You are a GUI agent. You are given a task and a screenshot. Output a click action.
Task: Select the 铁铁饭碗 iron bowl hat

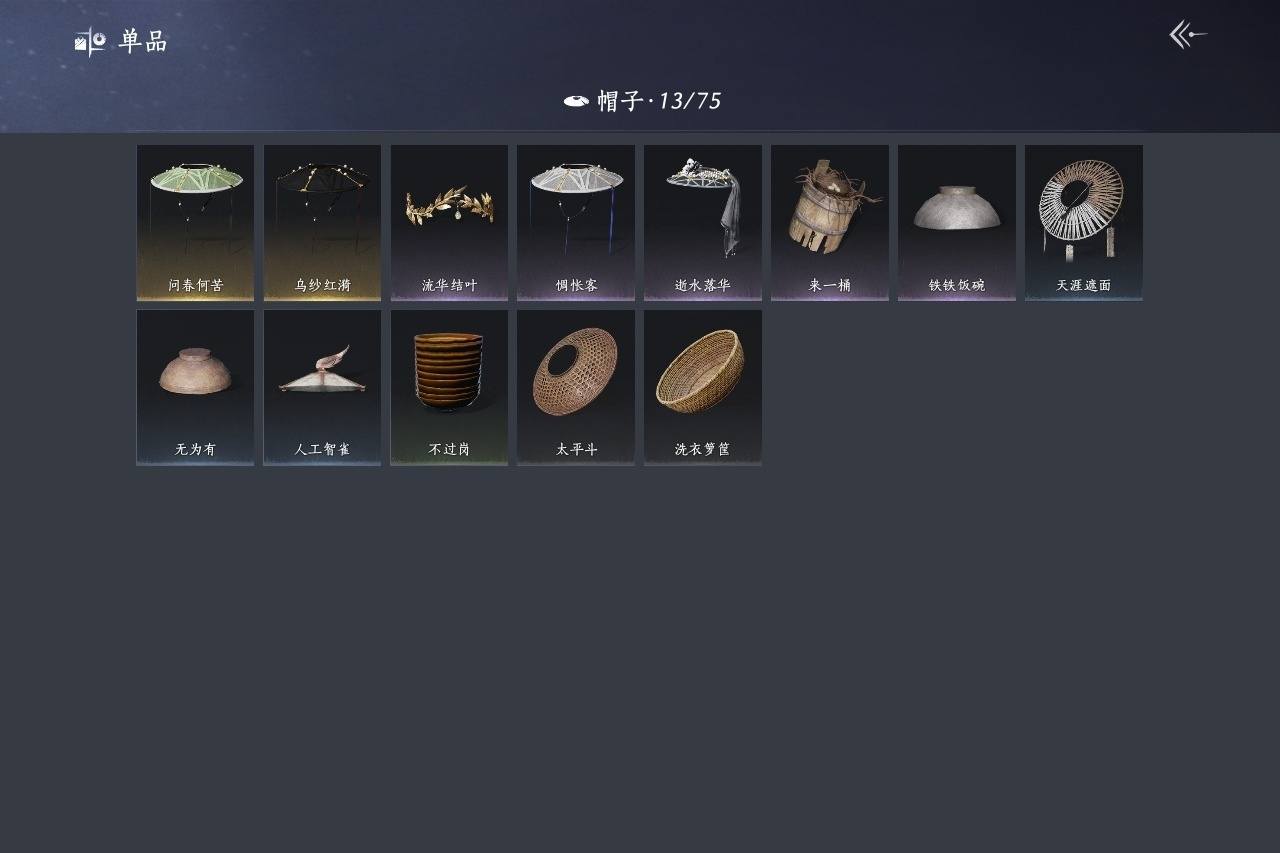pos(957,223)
